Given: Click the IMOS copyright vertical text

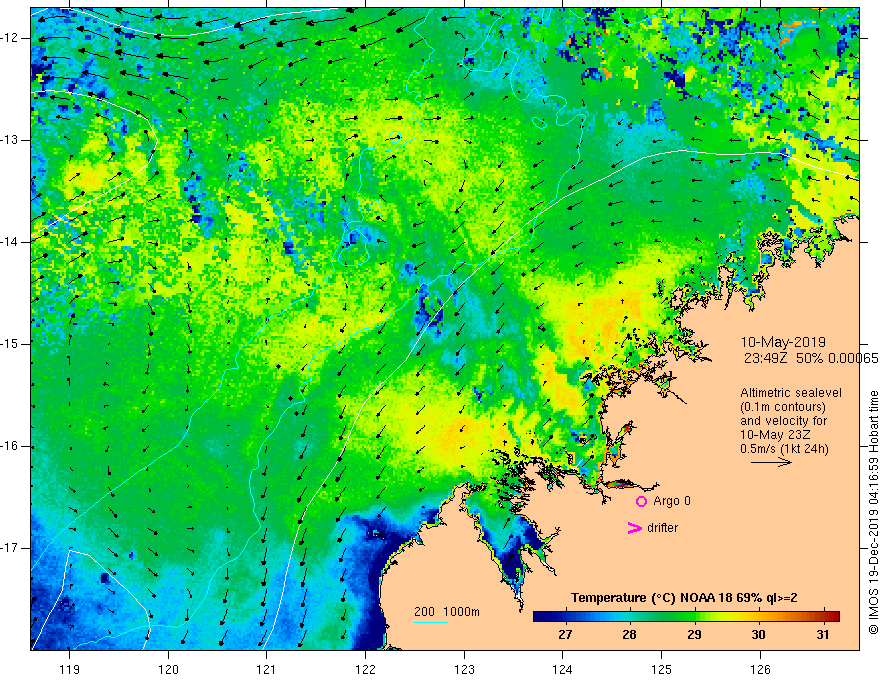Looking at the screenshot, I should click(873, 512).
